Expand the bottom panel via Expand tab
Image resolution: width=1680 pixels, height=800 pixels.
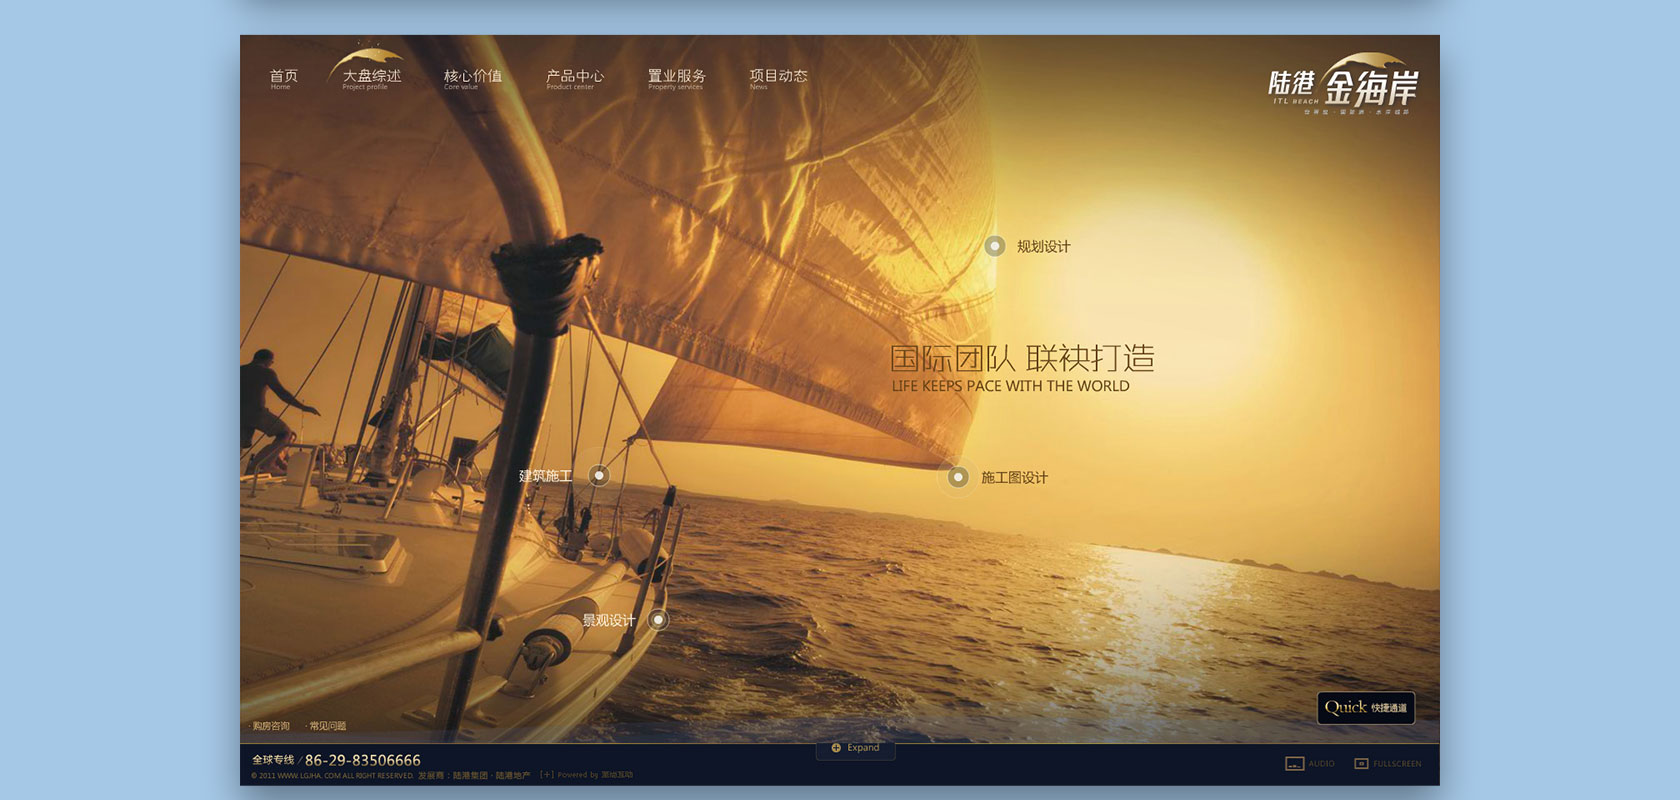pos(863,748)
